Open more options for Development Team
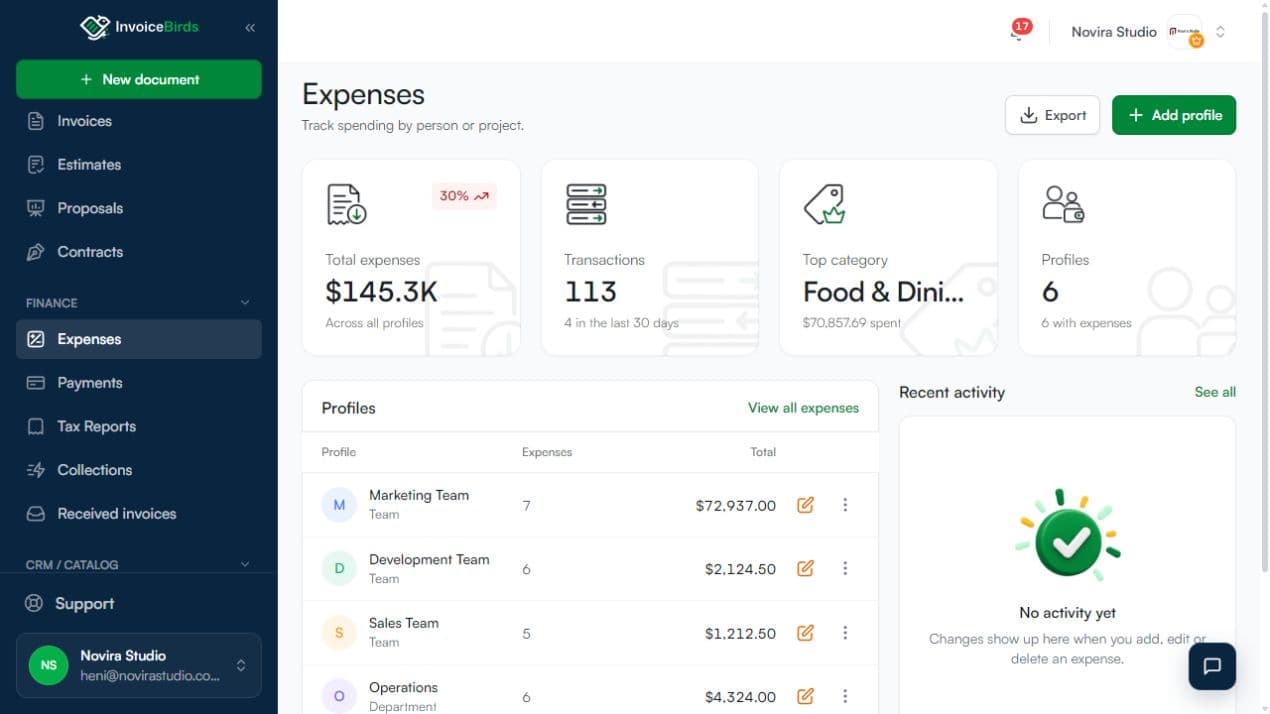Image resolution: width=1270 pixels, height=714 pixels. click(845, 568)
